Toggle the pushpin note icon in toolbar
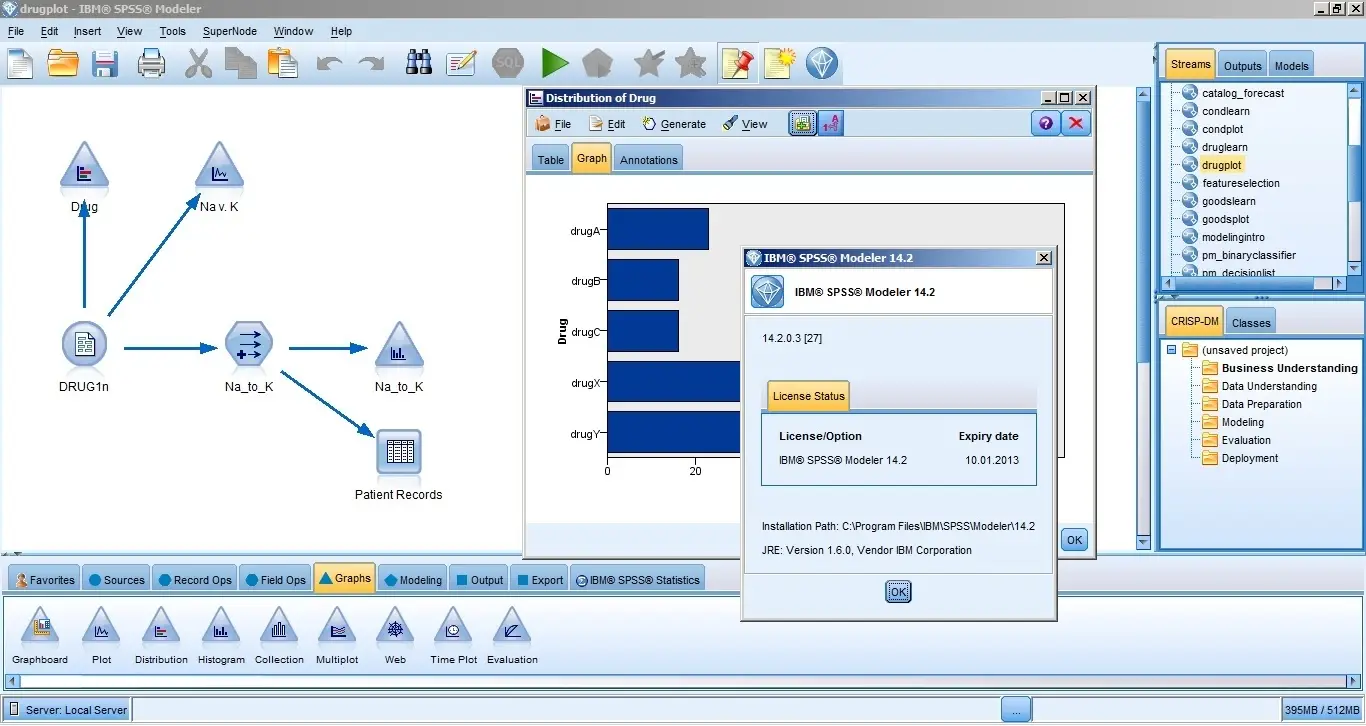Screen dimensions: 1366x726 738,64
